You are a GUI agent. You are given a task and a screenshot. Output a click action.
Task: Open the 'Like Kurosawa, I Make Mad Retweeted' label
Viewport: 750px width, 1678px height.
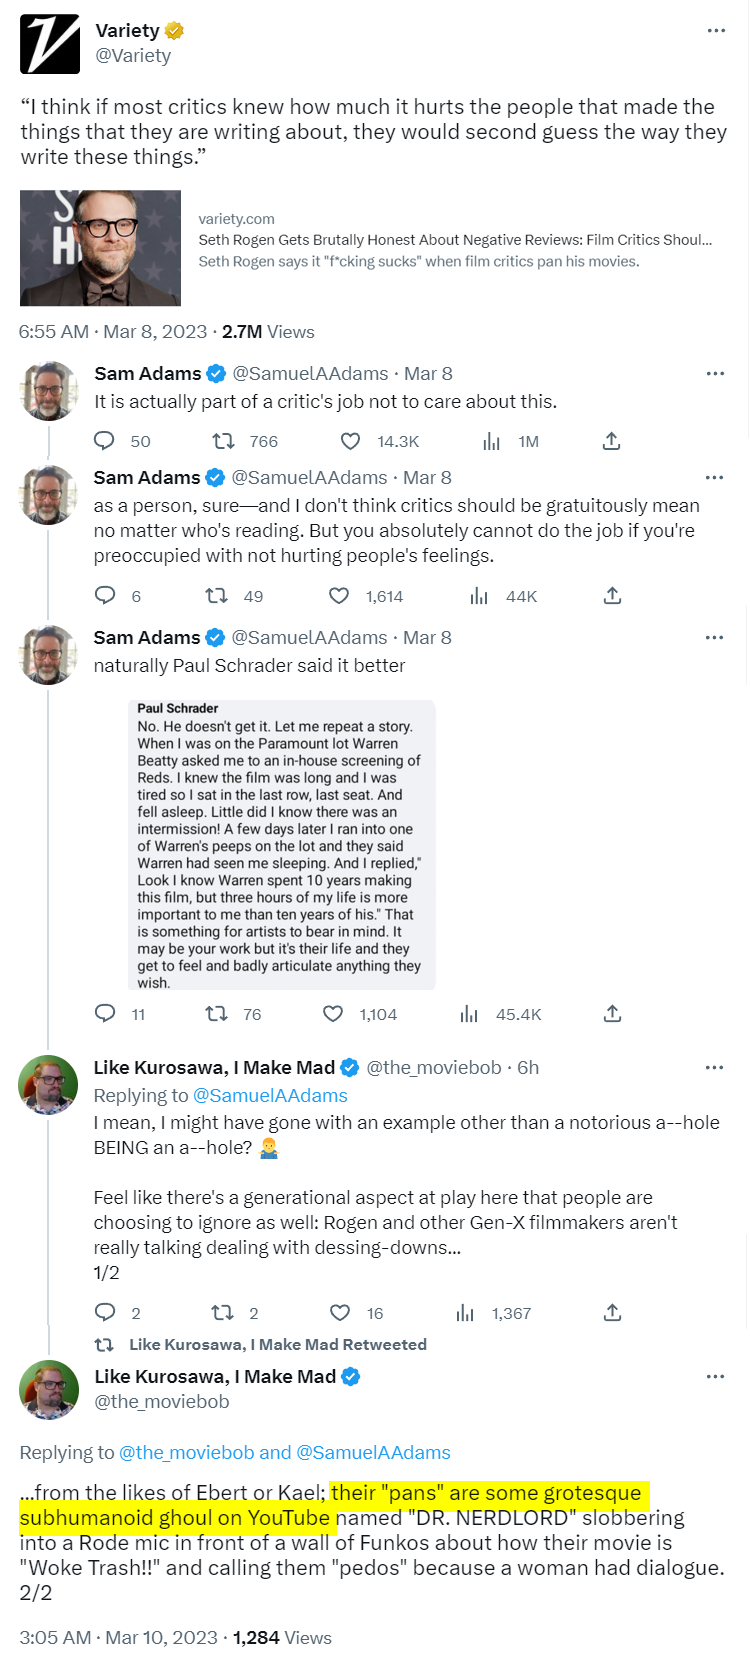pyautogui.click(x=277, y=1345)
